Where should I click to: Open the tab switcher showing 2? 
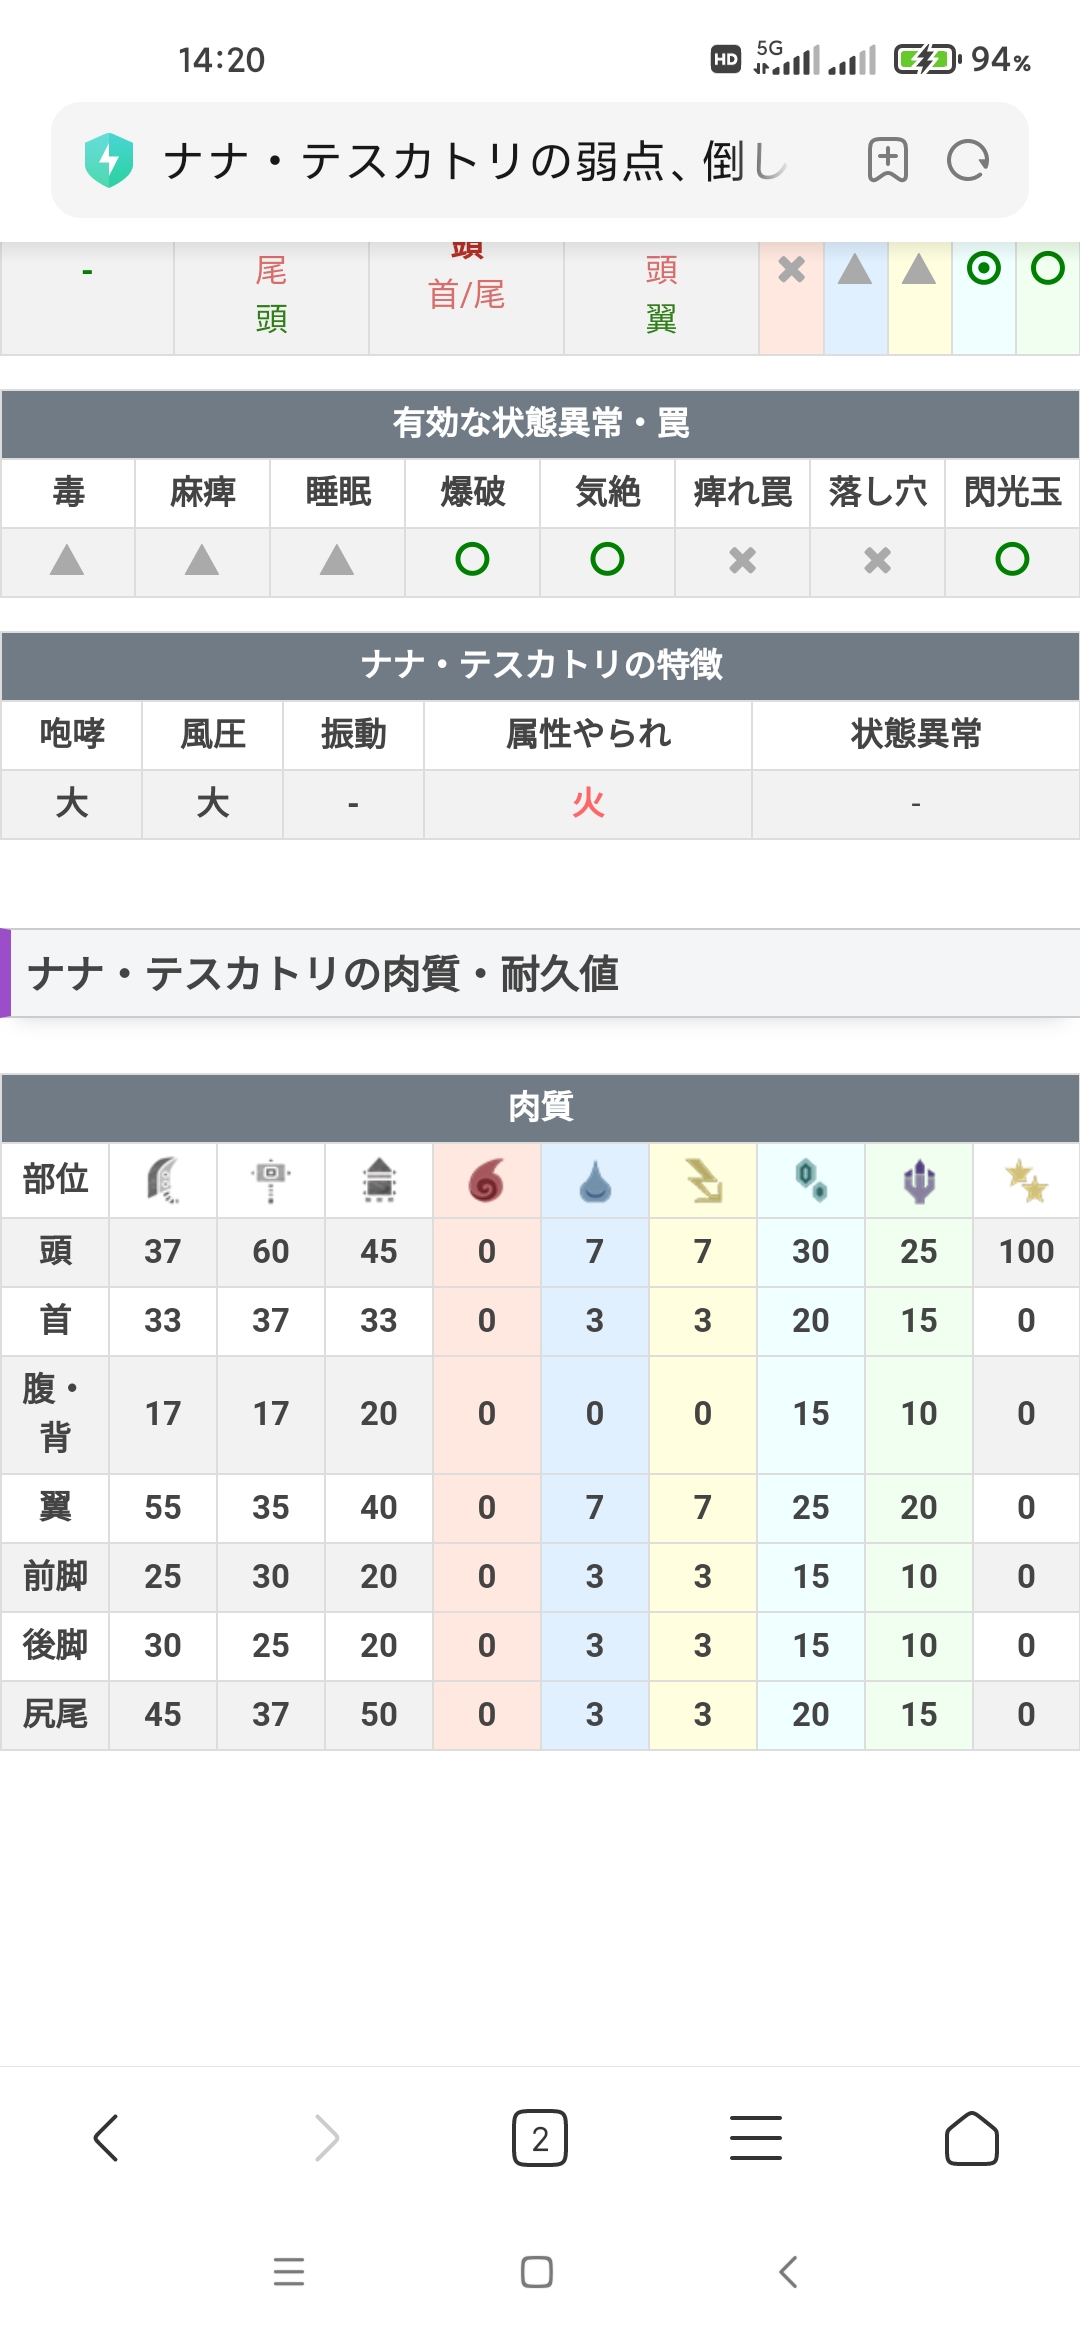coord(540,2138)
